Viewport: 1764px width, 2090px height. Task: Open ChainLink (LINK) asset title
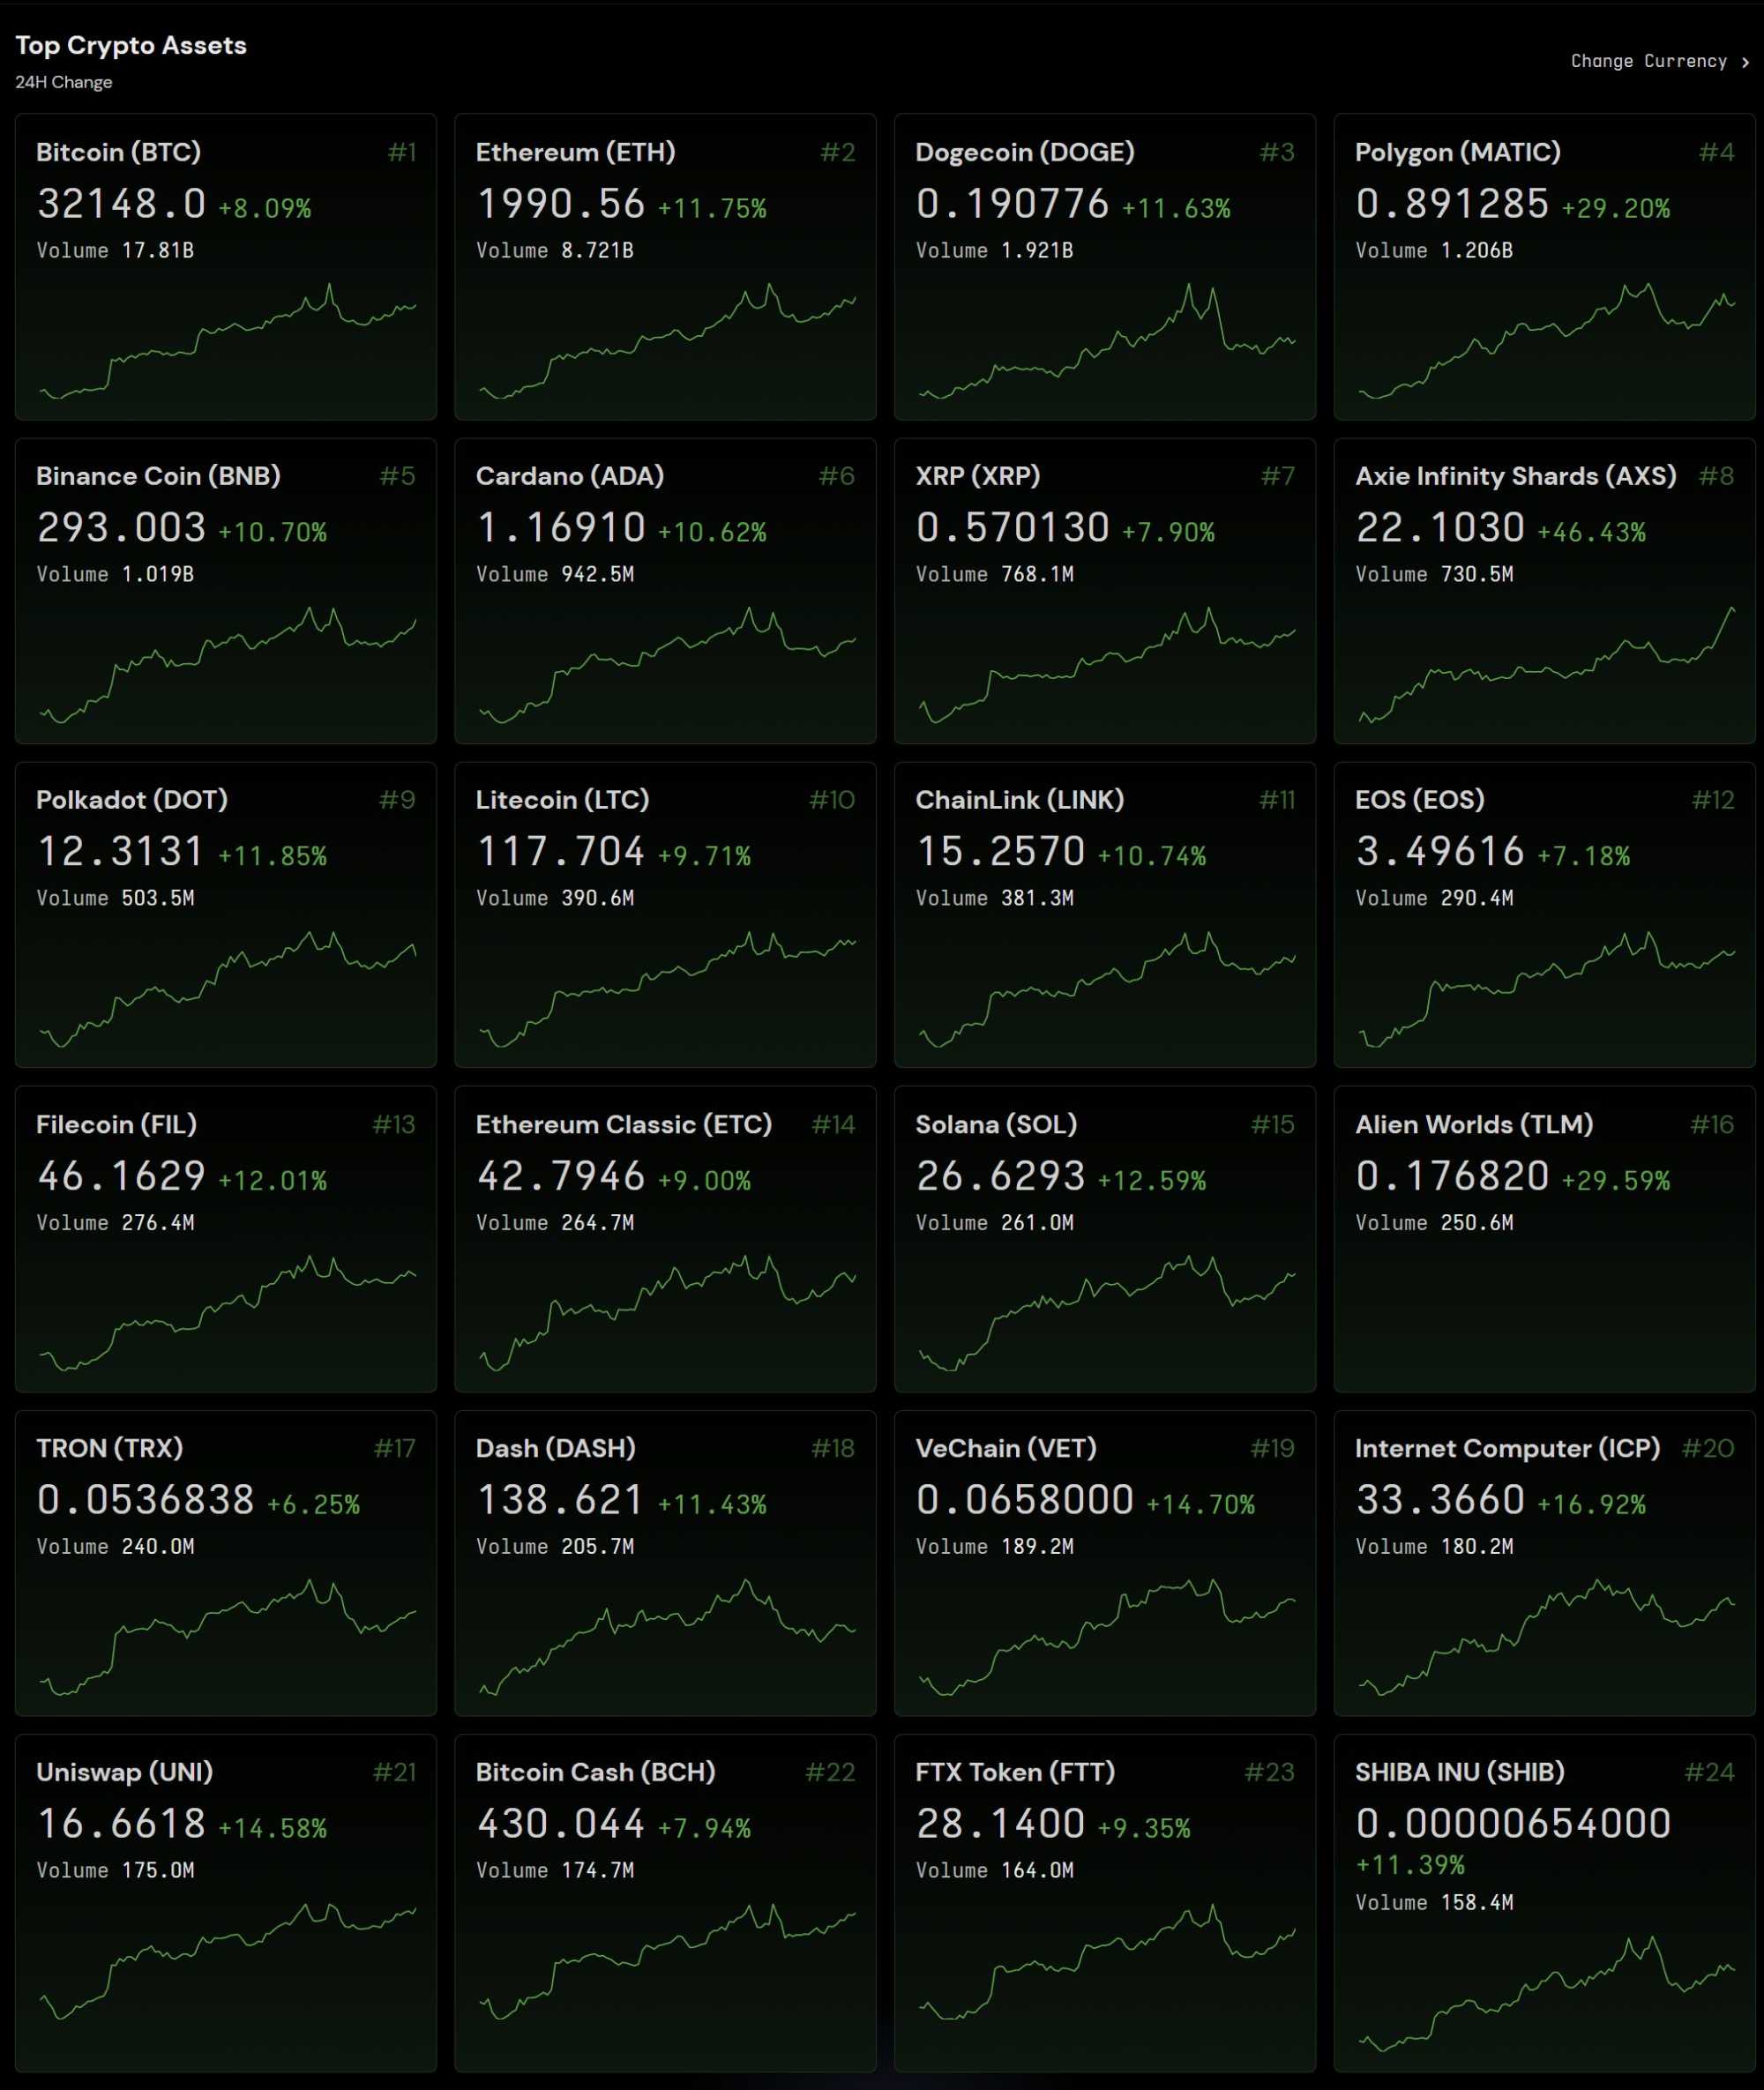[1019, 800]
